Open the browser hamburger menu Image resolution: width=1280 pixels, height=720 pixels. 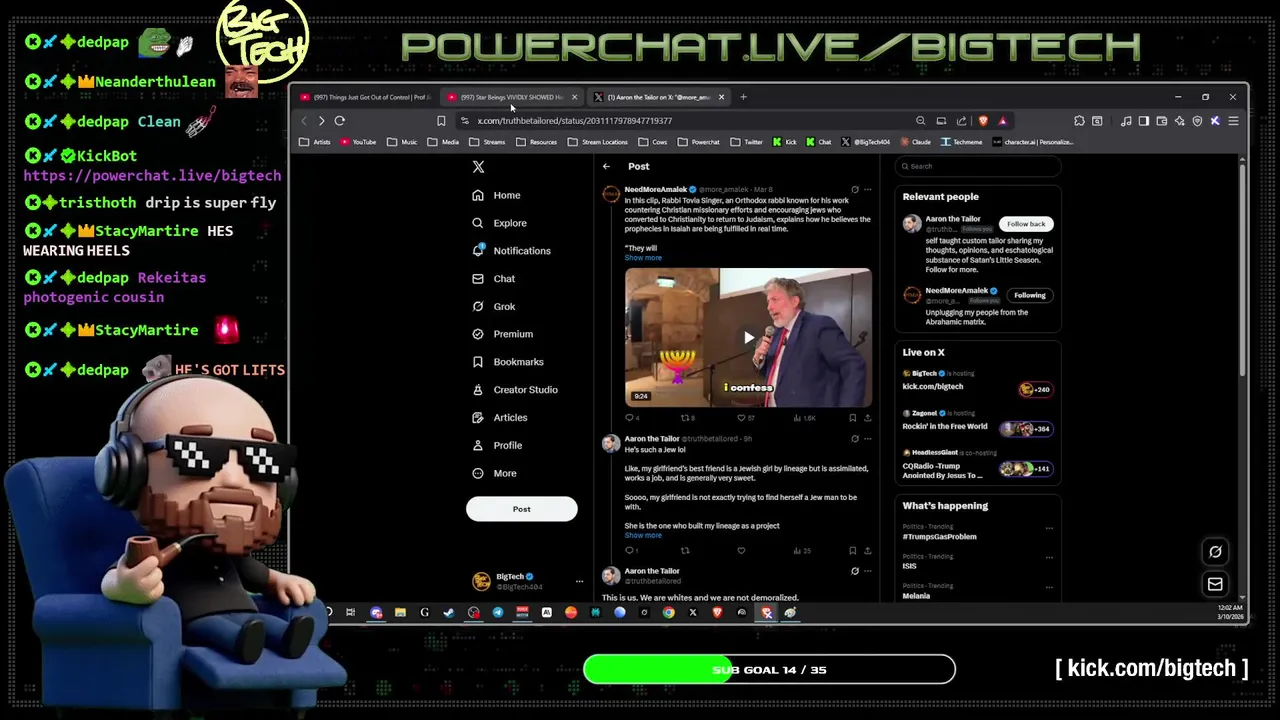click(x=1233, y=121)
